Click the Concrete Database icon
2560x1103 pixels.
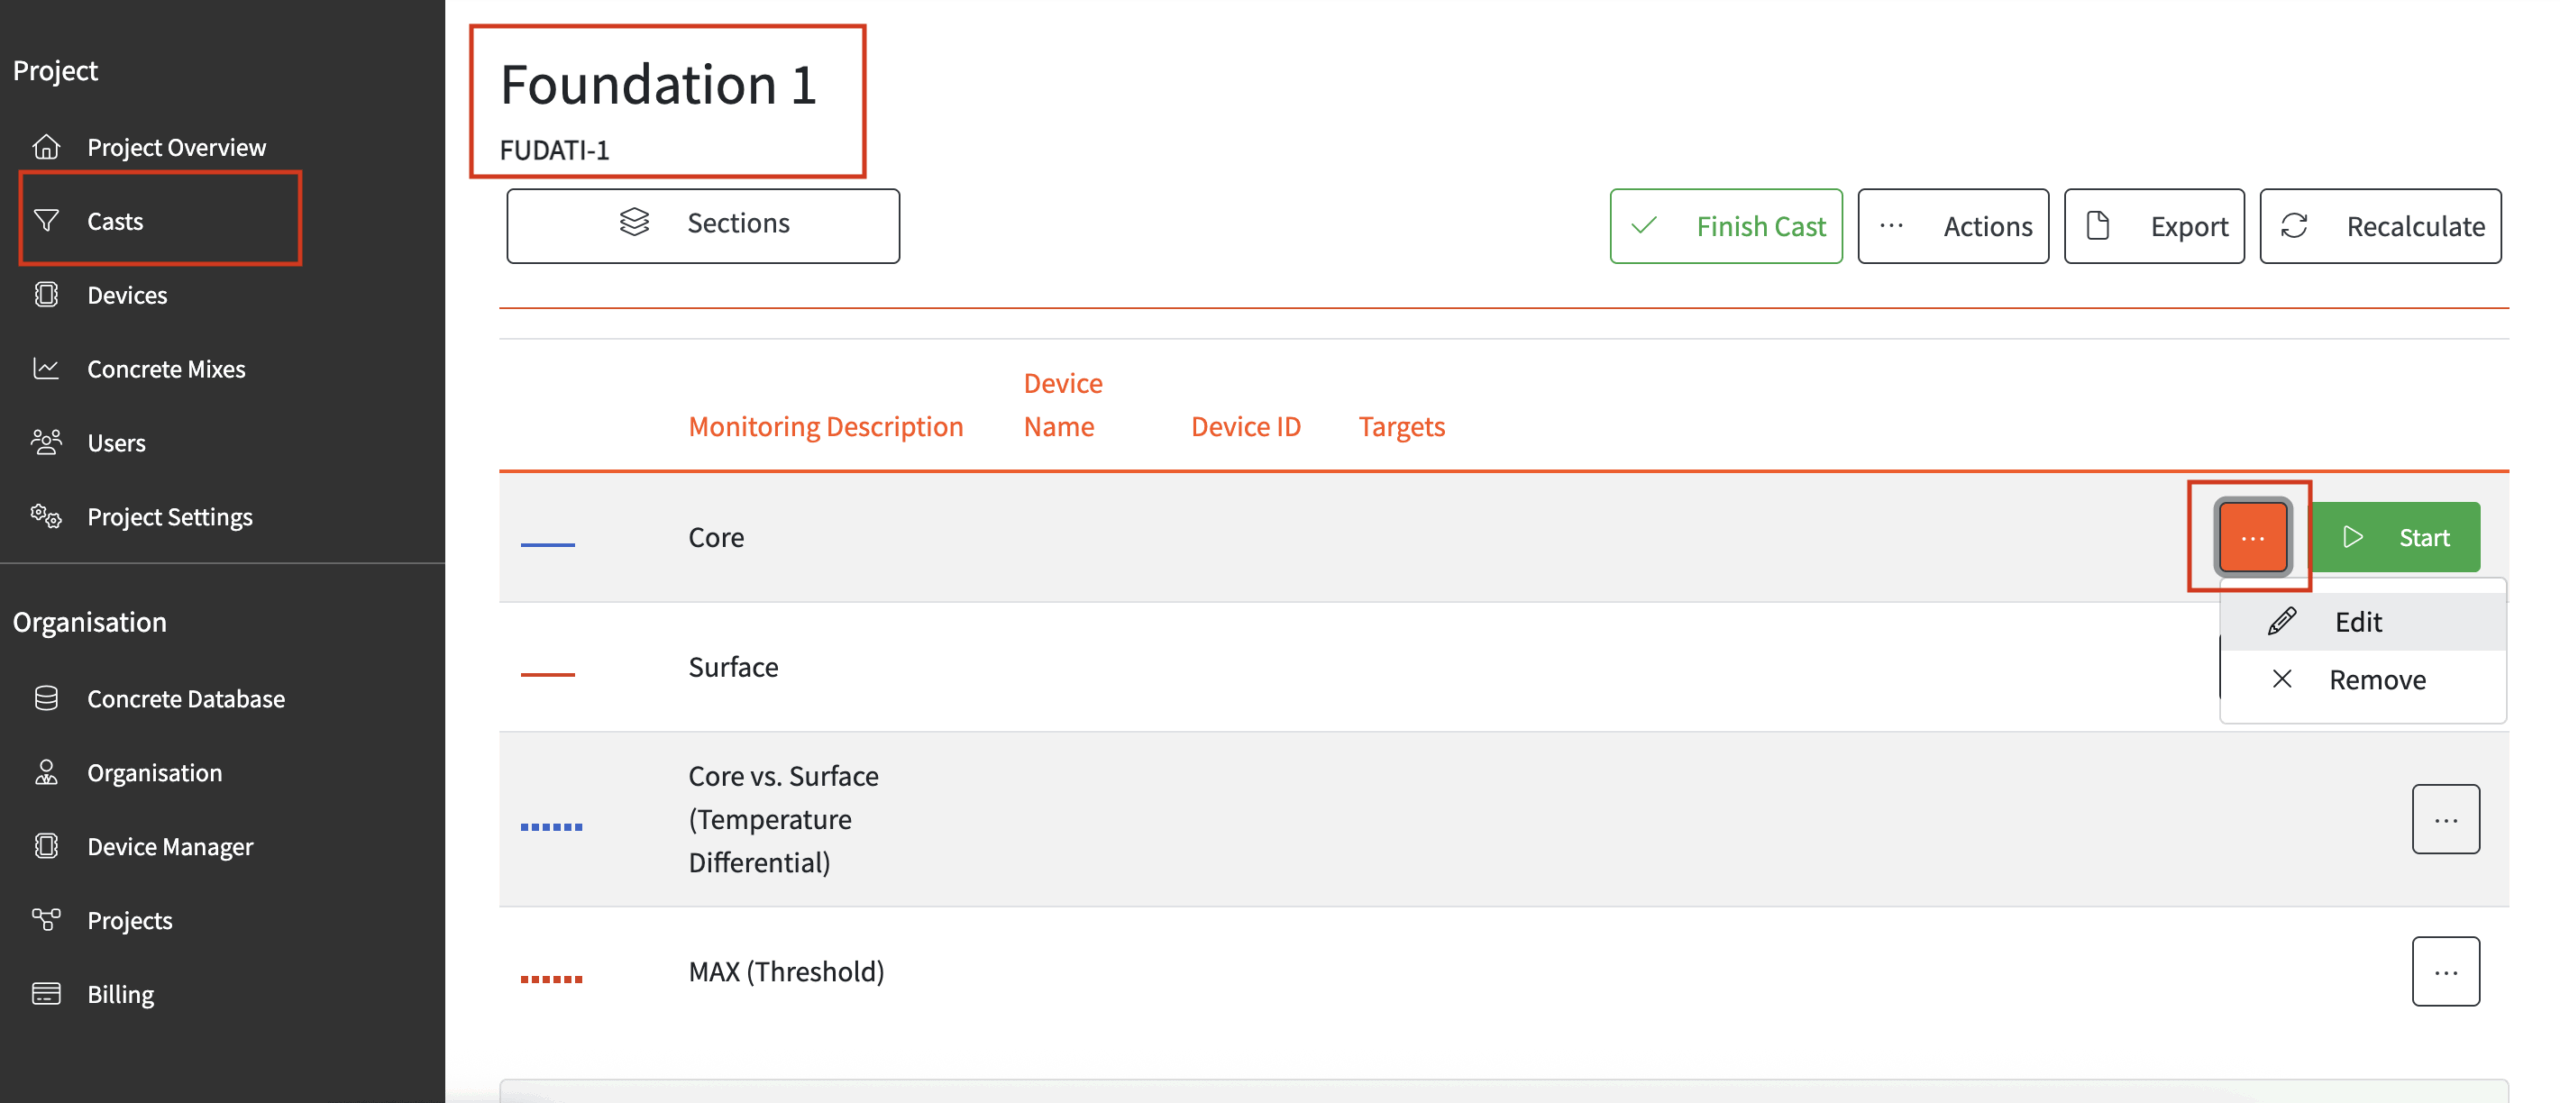47,698
